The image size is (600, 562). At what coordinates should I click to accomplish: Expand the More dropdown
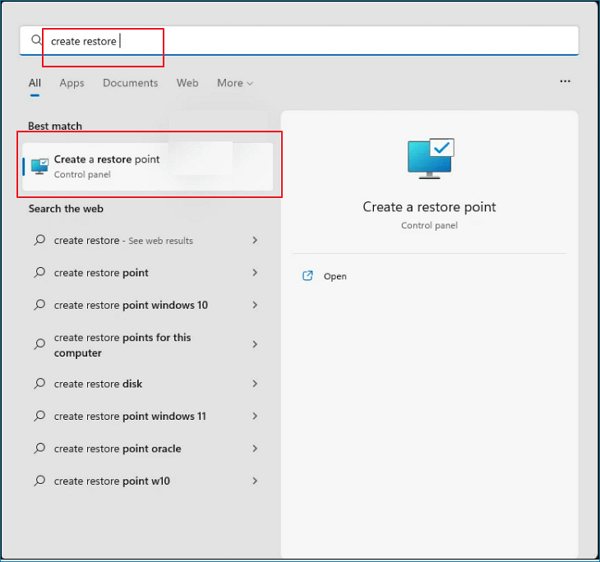235,83
